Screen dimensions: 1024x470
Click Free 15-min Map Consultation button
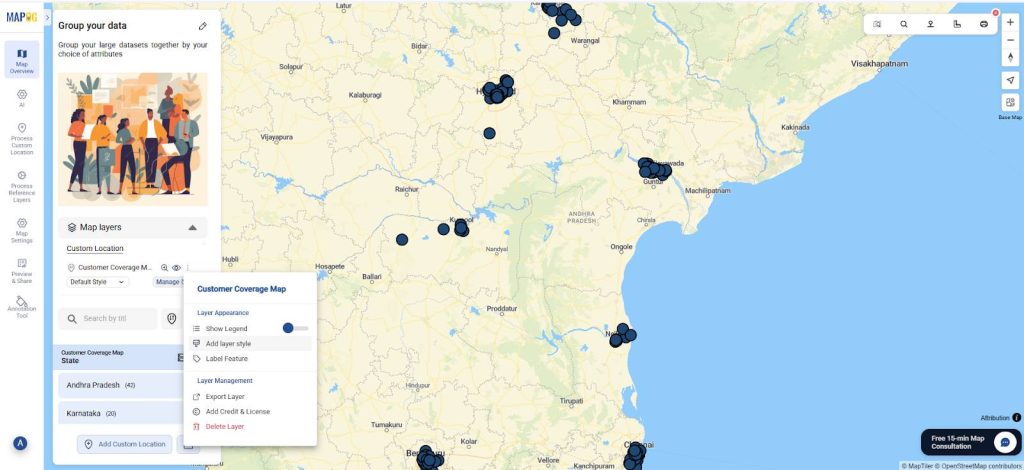point(970,442)
